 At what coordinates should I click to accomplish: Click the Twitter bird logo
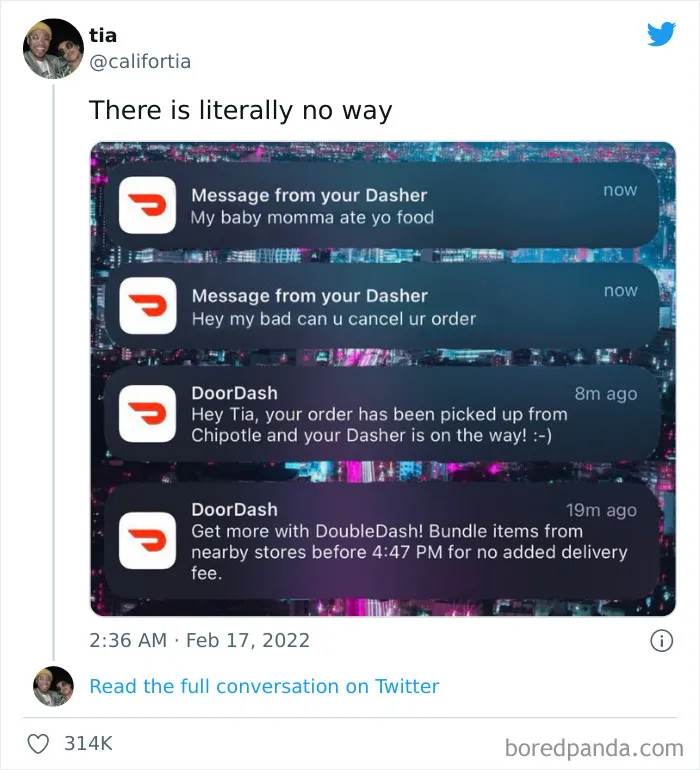point(661,34)
